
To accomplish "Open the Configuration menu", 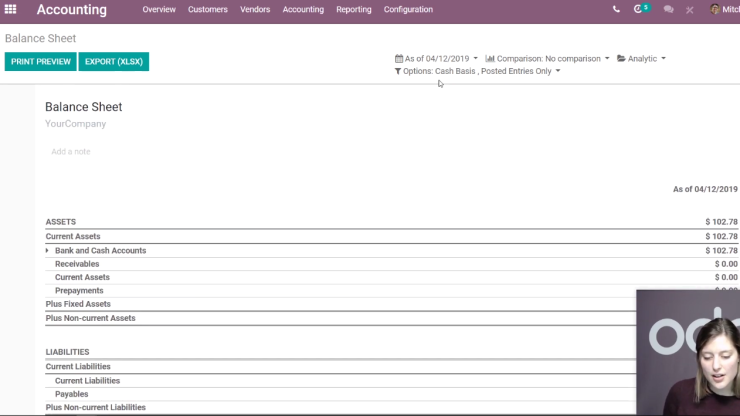I will coord(408,9).
